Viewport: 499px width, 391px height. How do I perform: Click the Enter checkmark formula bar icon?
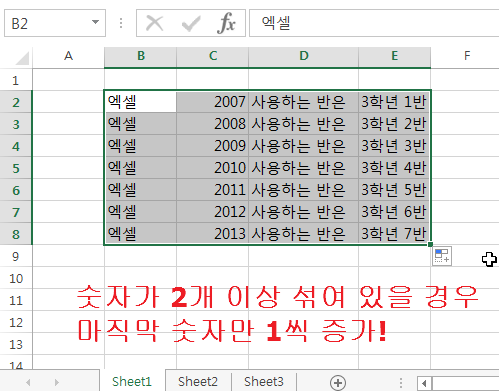[x=191, y=24]
